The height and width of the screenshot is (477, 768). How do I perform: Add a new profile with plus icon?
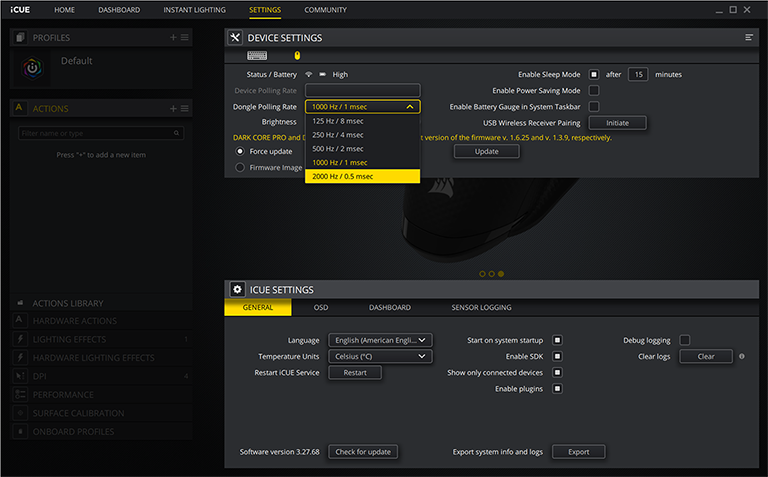coord(173,37)
